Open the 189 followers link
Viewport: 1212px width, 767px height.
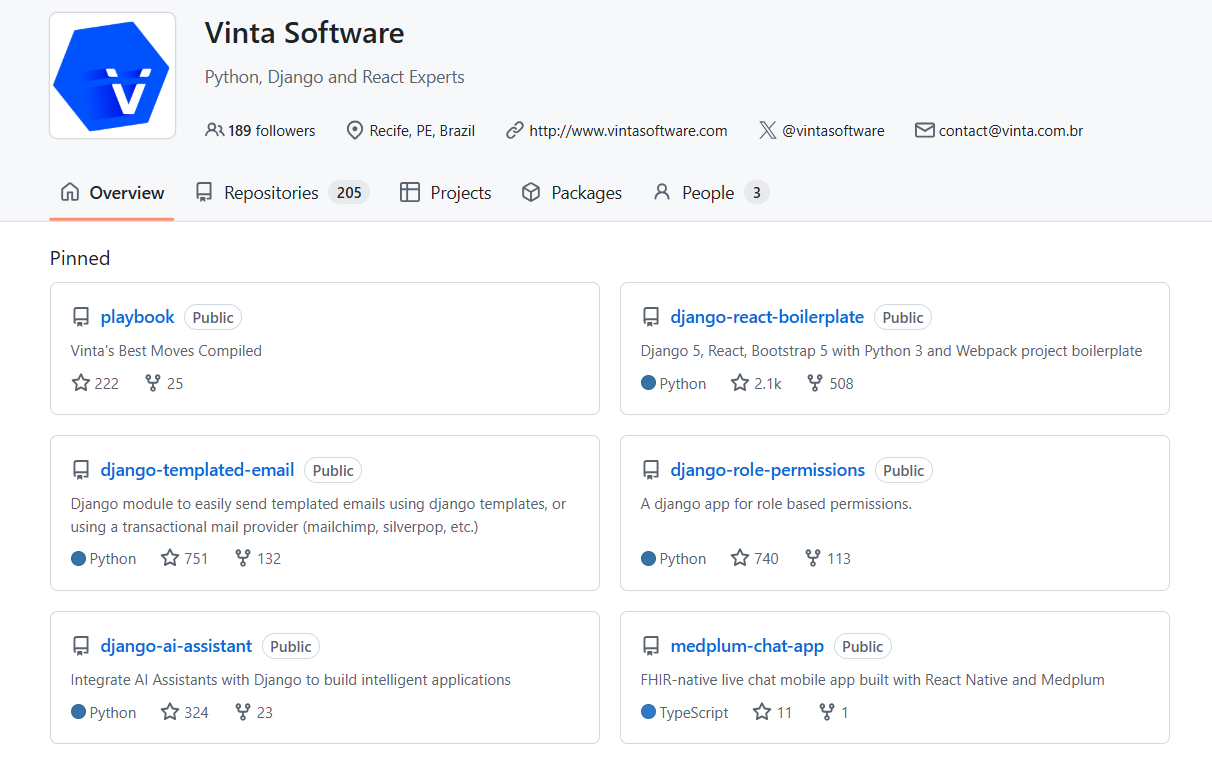[260, 130]
